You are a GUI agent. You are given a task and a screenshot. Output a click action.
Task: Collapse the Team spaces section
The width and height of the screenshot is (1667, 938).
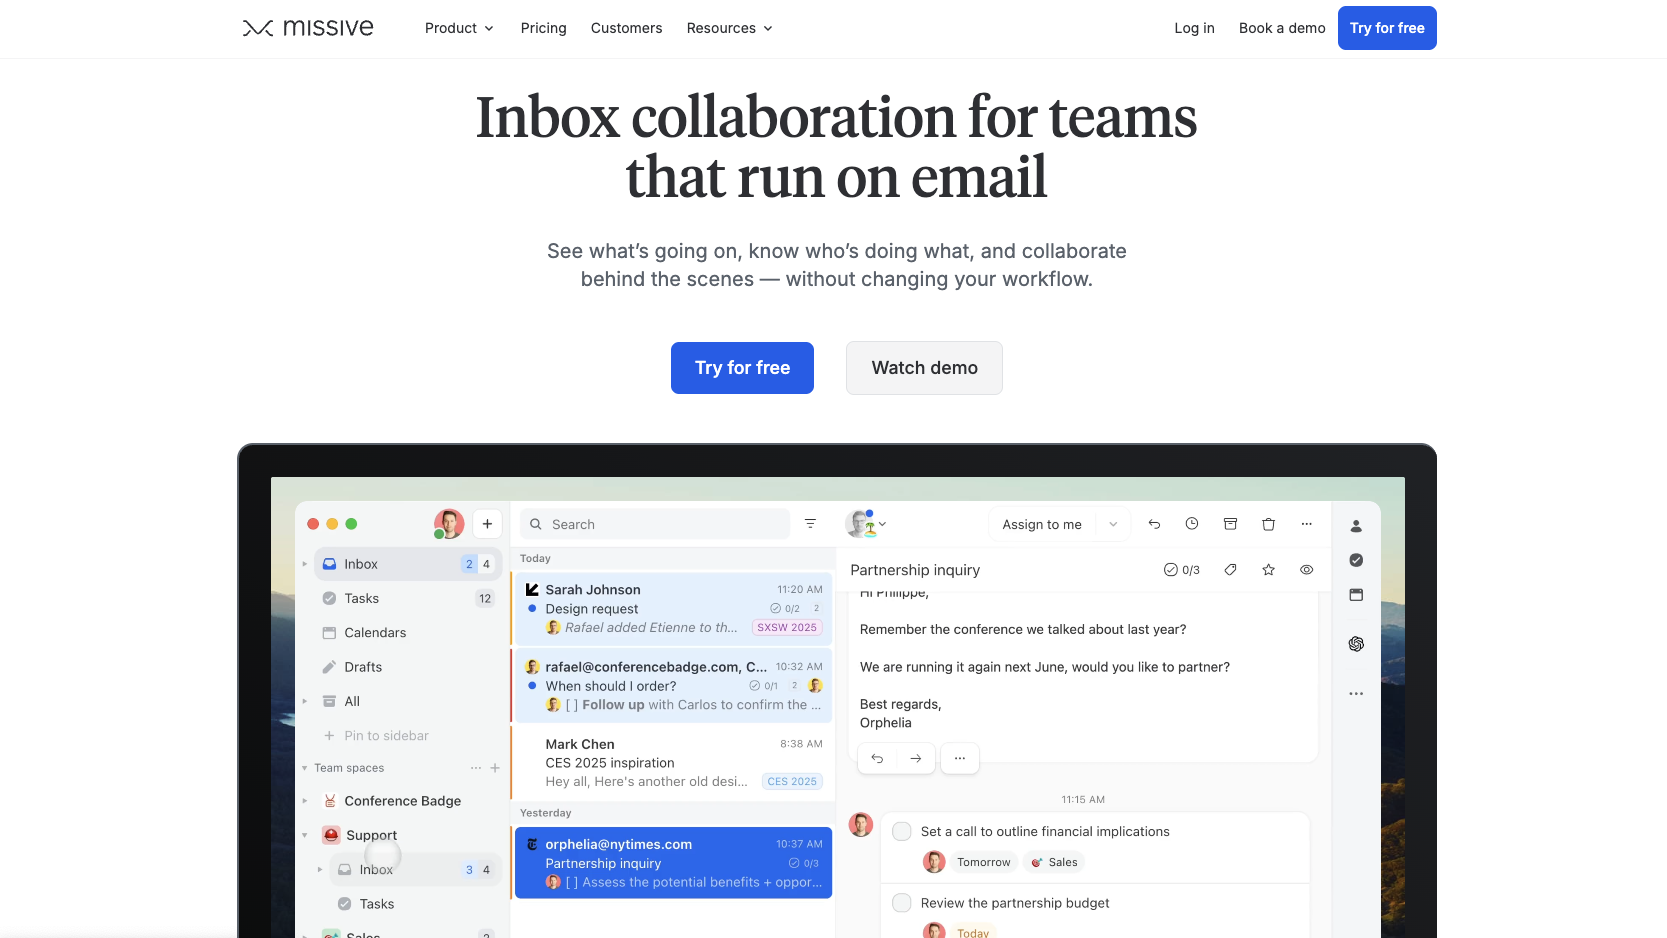[x=305, y=768]
